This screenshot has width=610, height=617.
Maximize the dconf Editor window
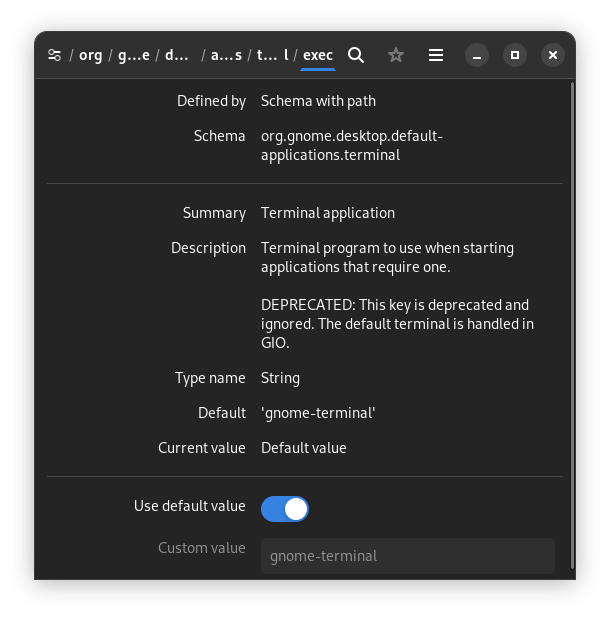coord(515,55)
